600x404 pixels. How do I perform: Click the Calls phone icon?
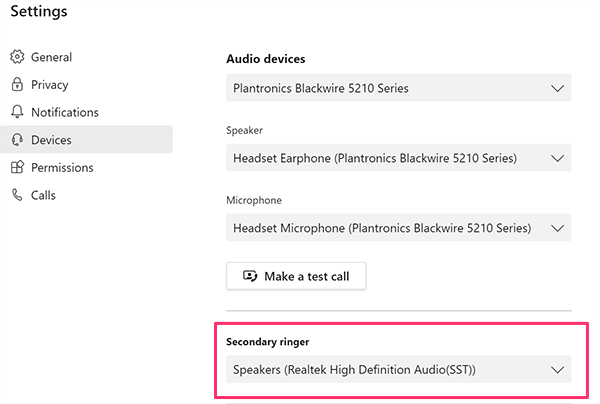click(16, 195)
